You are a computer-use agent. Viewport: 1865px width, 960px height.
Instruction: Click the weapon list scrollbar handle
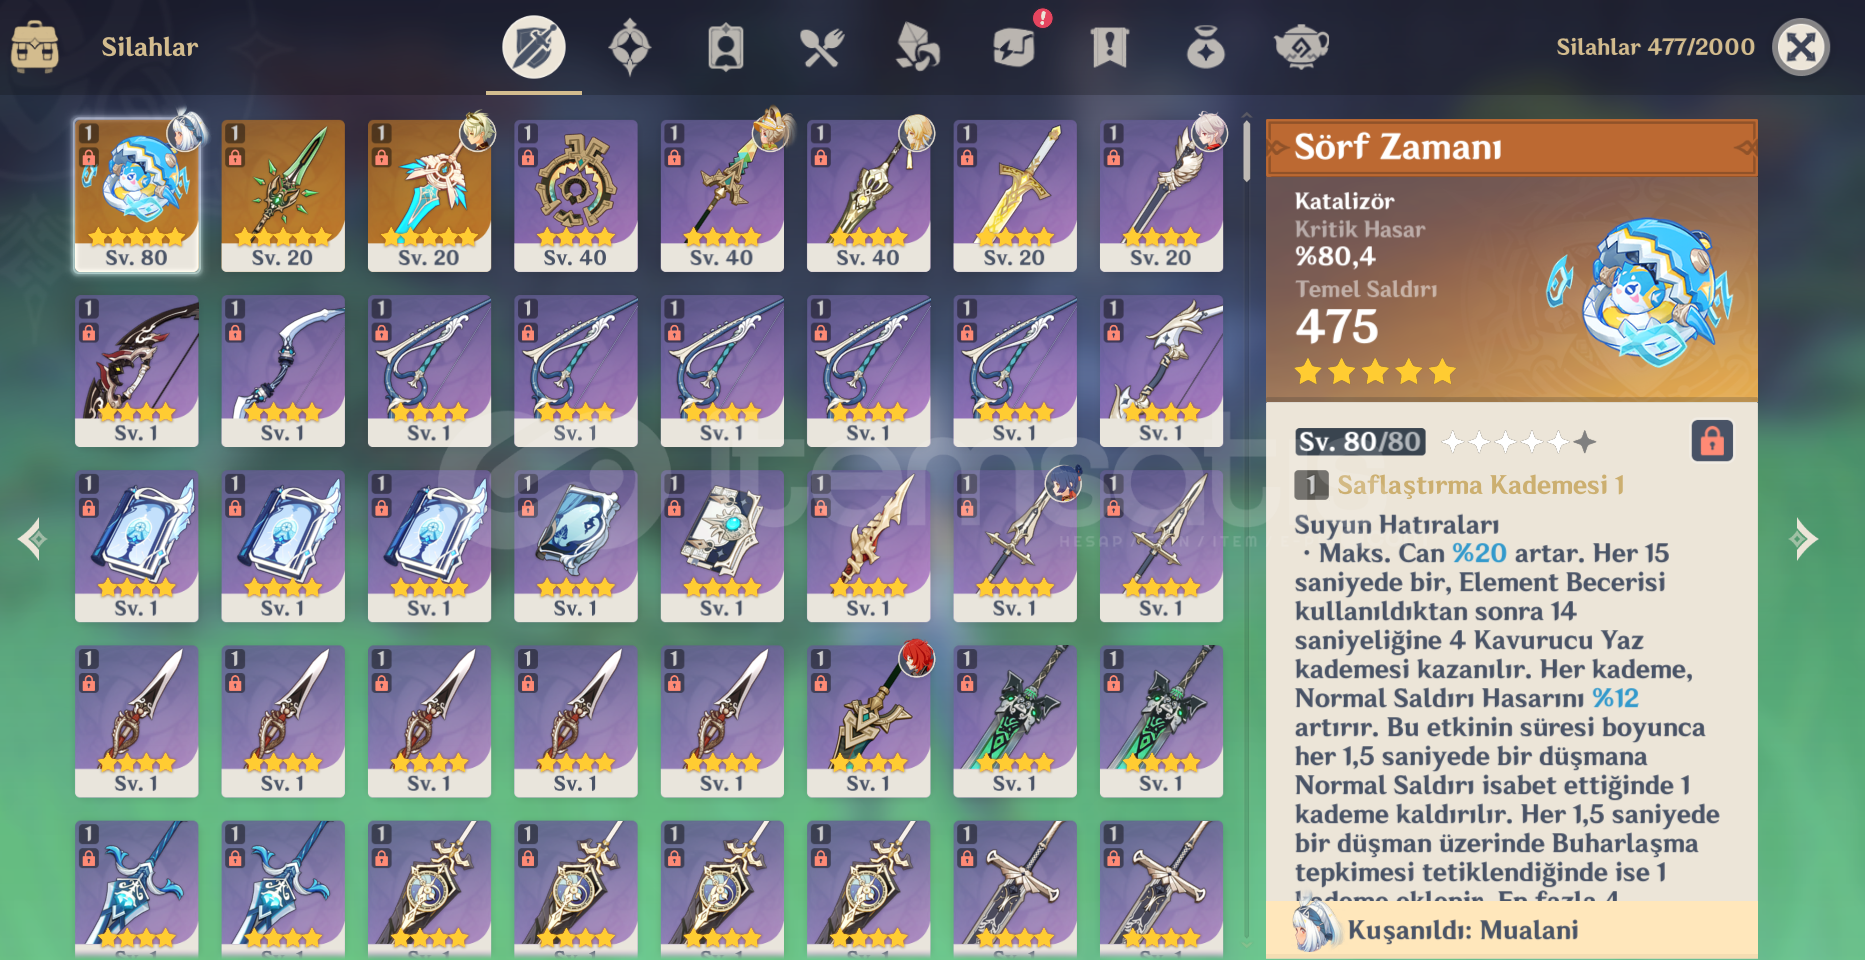click(1247, 150)
